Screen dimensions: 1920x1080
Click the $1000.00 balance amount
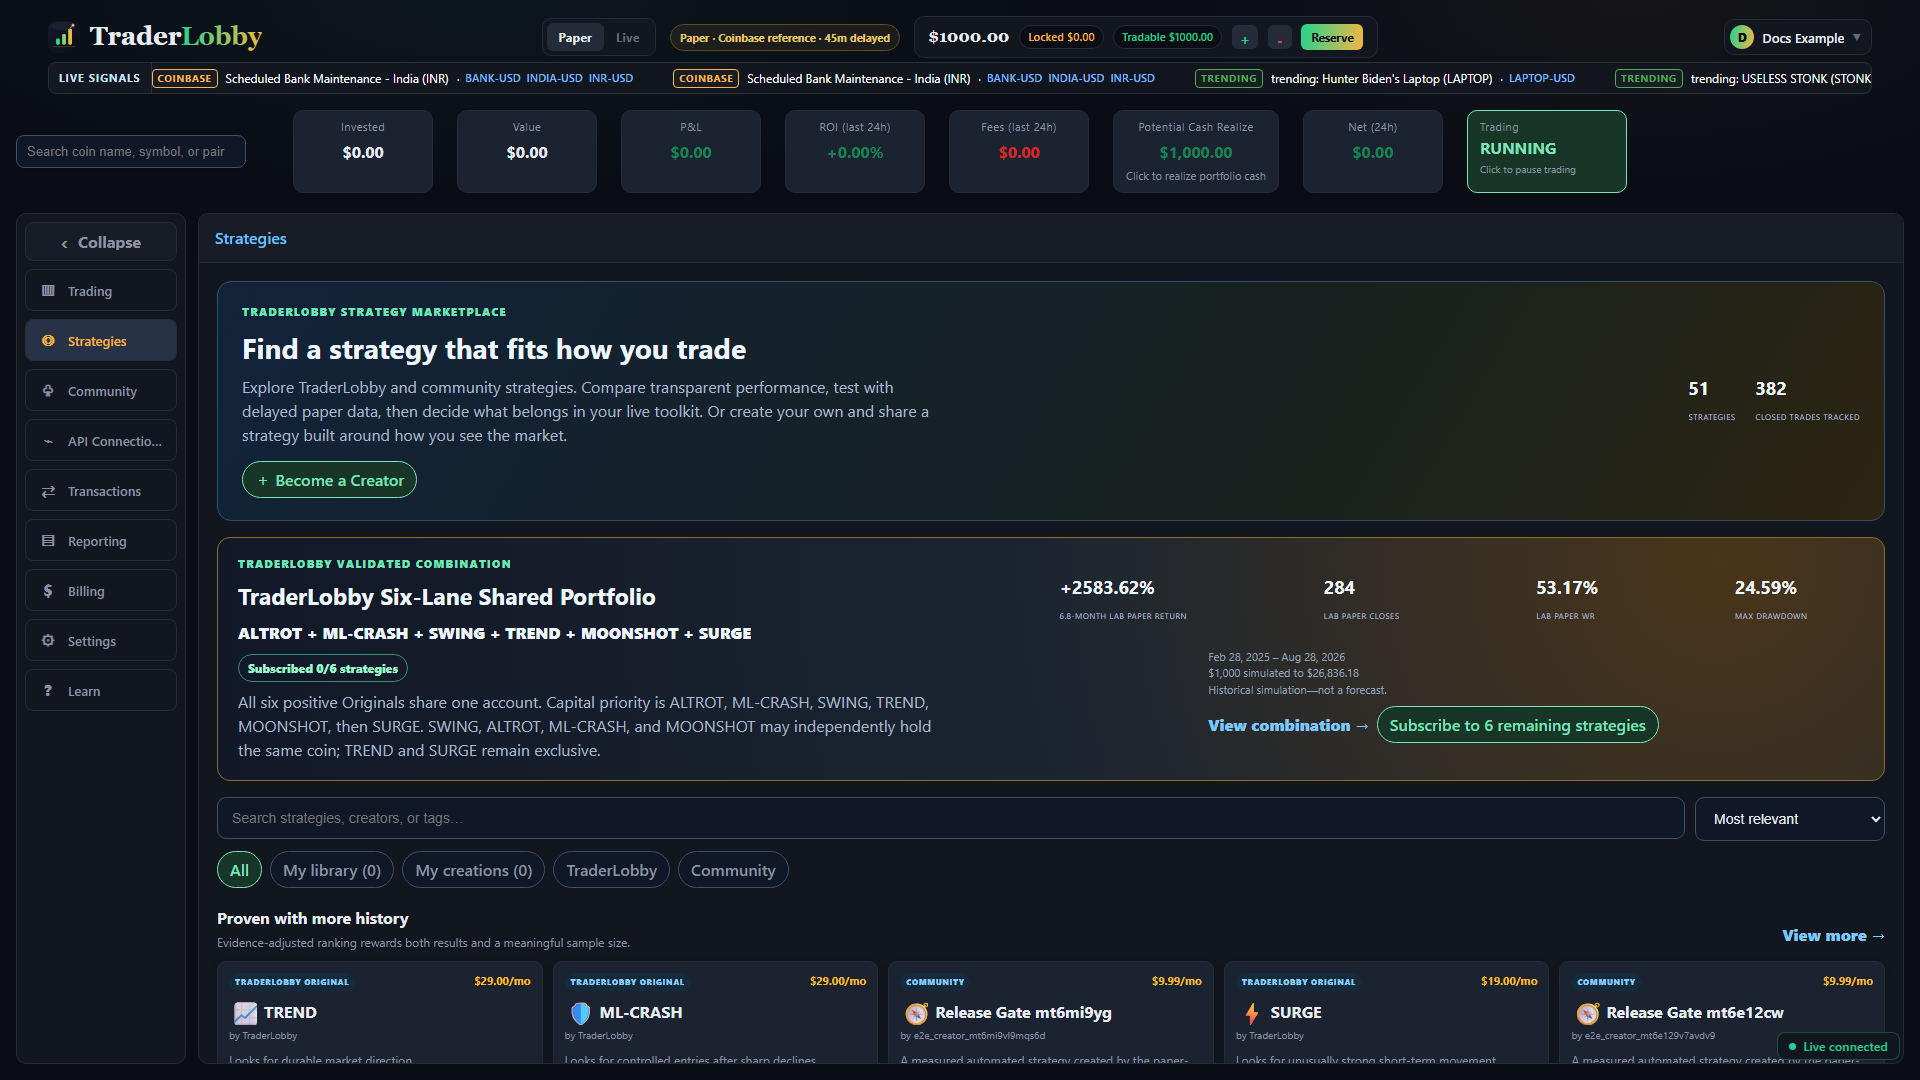[x=968, y=37]
